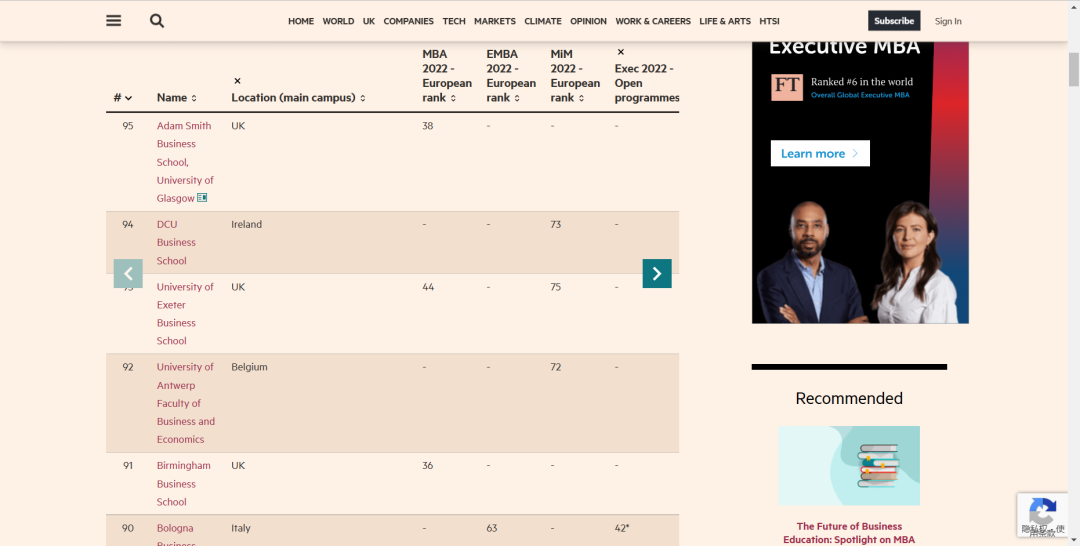The width and height of the screenshot is (1080, 546).
Task: Open the Future of Business Education thumbnail
Action: click(x=848, y=465)
